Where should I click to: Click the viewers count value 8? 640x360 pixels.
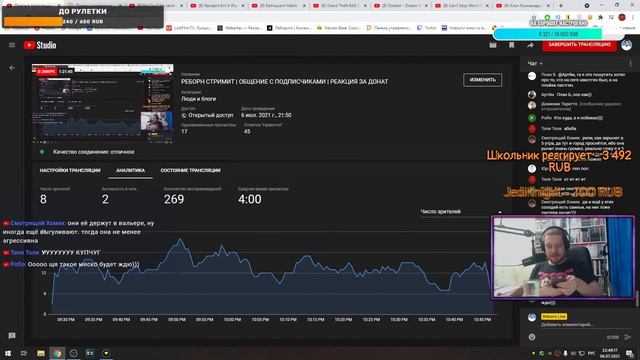tap(43, 199)
